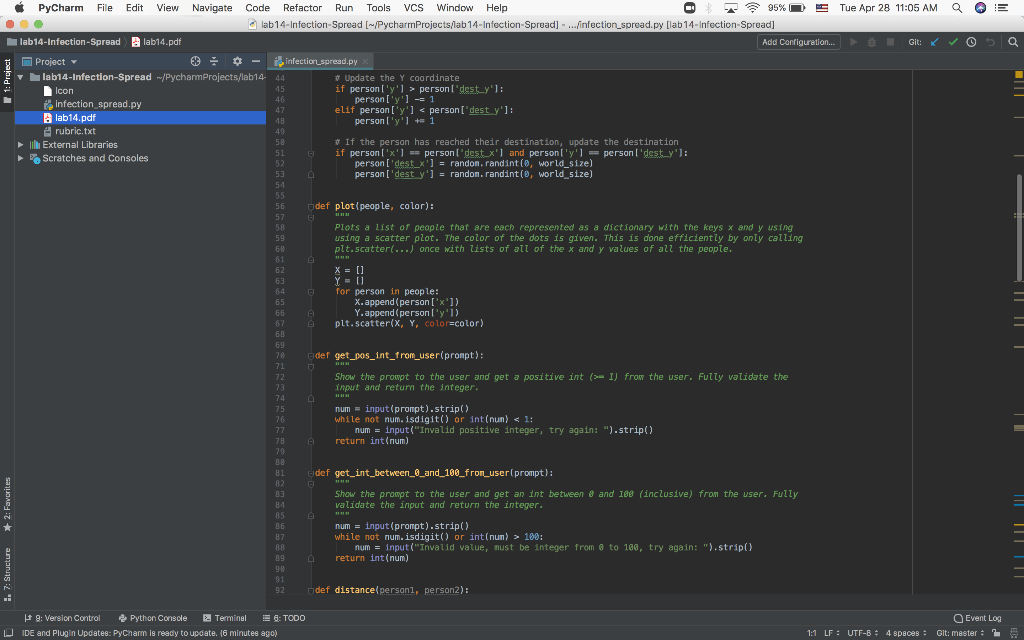
Task: Start debugging with the bug icon
Action: click(x=872, y=42)
